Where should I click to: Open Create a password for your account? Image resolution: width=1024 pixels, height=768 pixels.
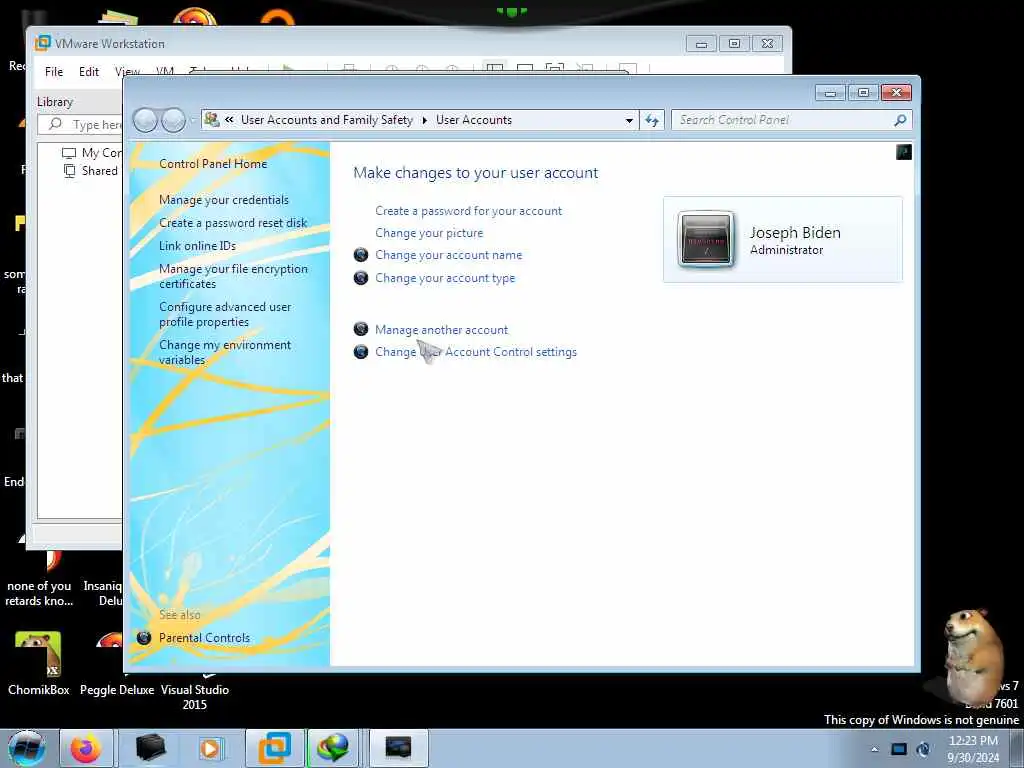point(468,211)
